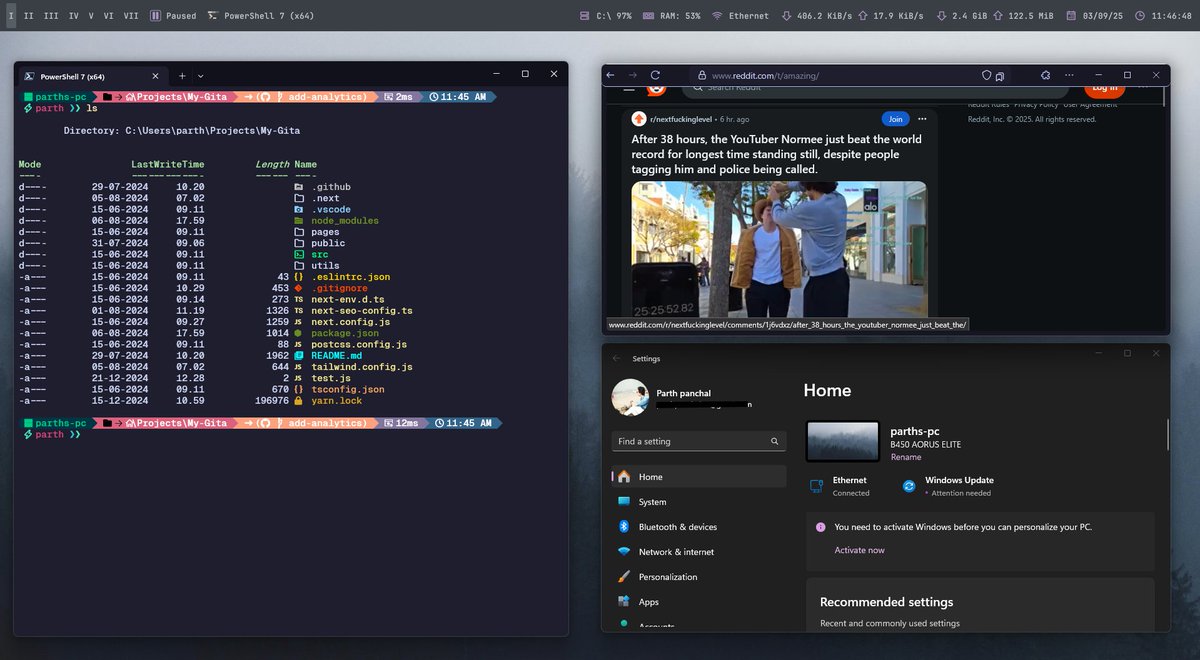Switch to workspace III in the top bar

coord(50,16)
